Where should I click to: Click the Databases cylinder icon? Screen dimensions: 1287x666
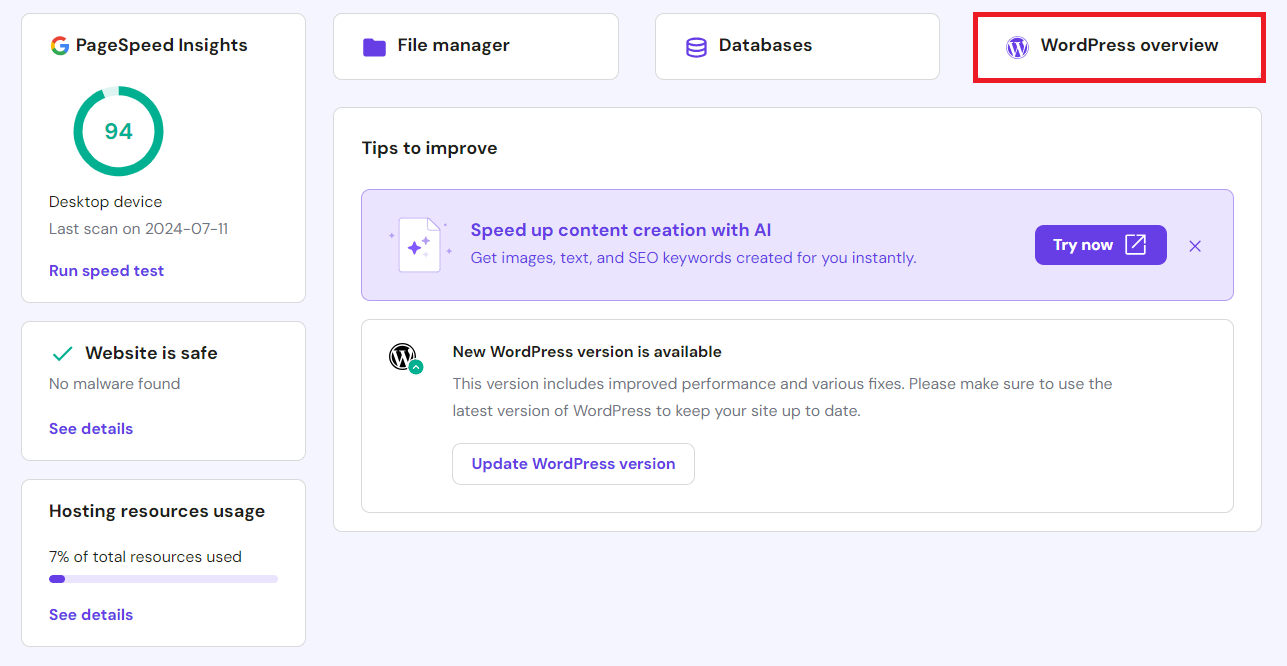pos(696,45)
